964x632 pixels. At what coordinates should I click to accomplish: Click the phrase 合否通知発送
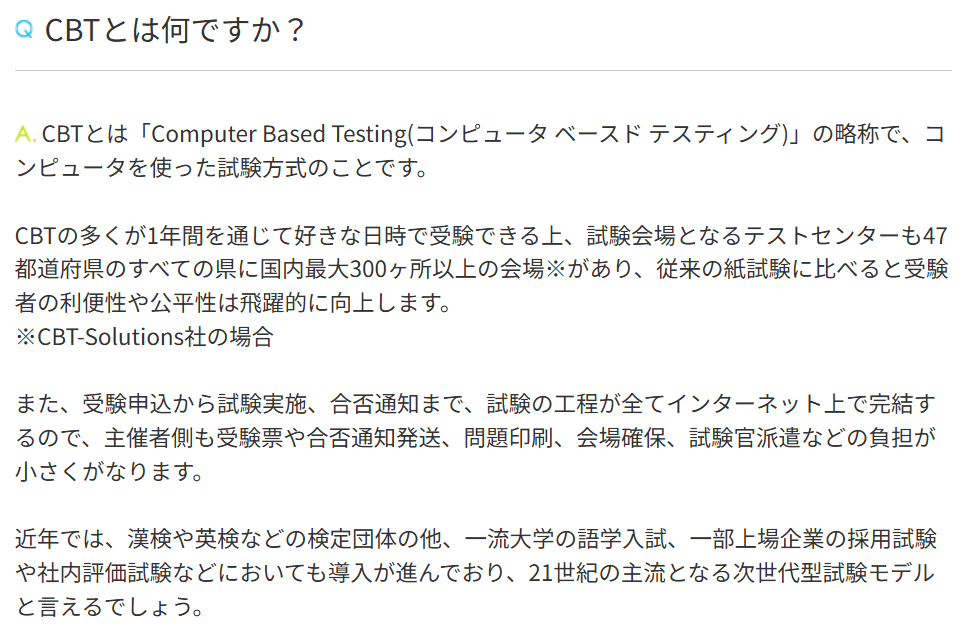coord(374,438)
